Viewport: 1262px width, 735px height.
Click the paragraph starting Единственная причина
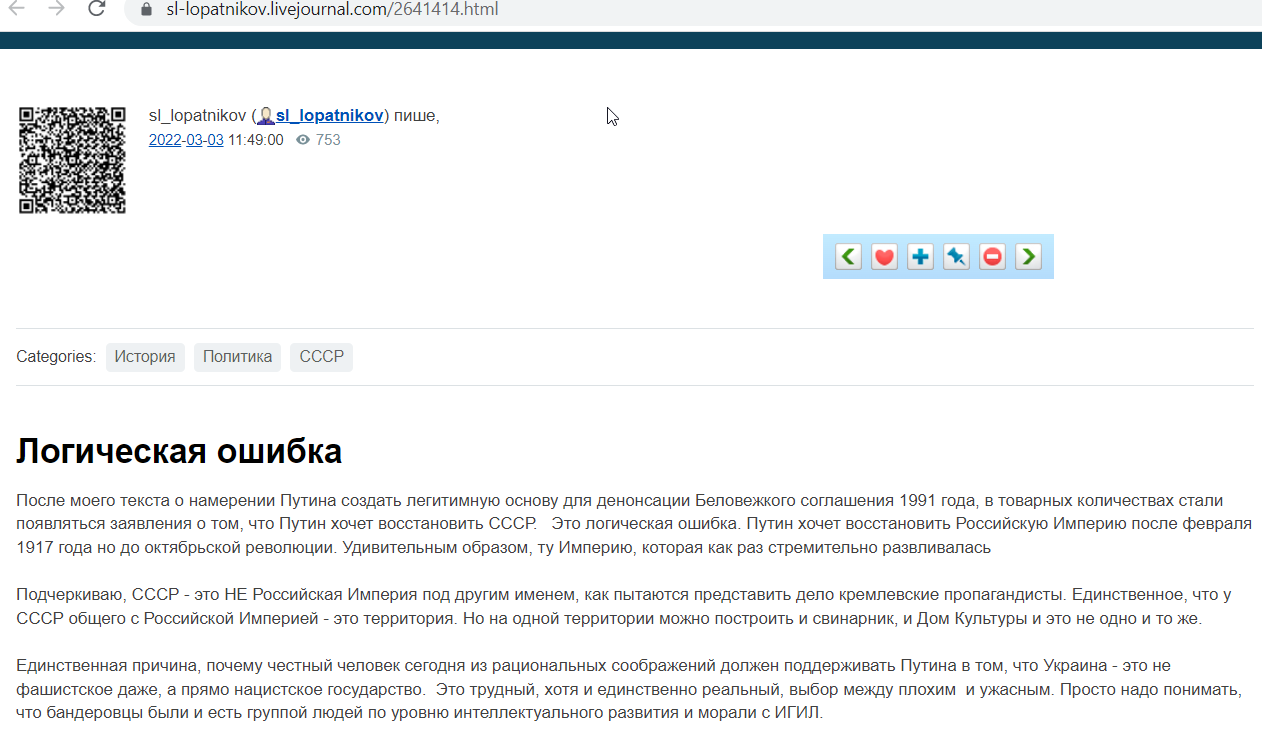[x=629, y=690]
